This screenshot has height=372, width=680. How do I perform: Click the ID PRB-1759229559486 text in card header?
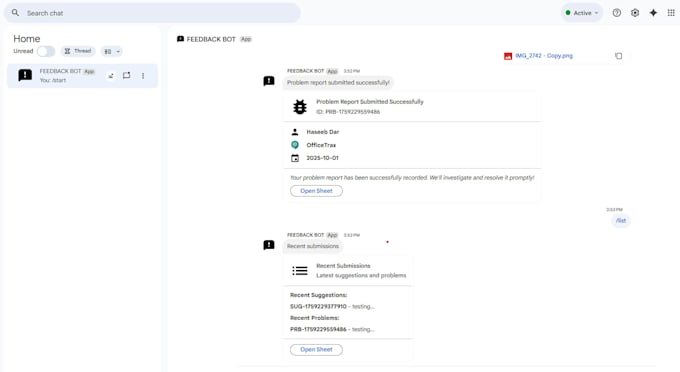click(348, 112)
